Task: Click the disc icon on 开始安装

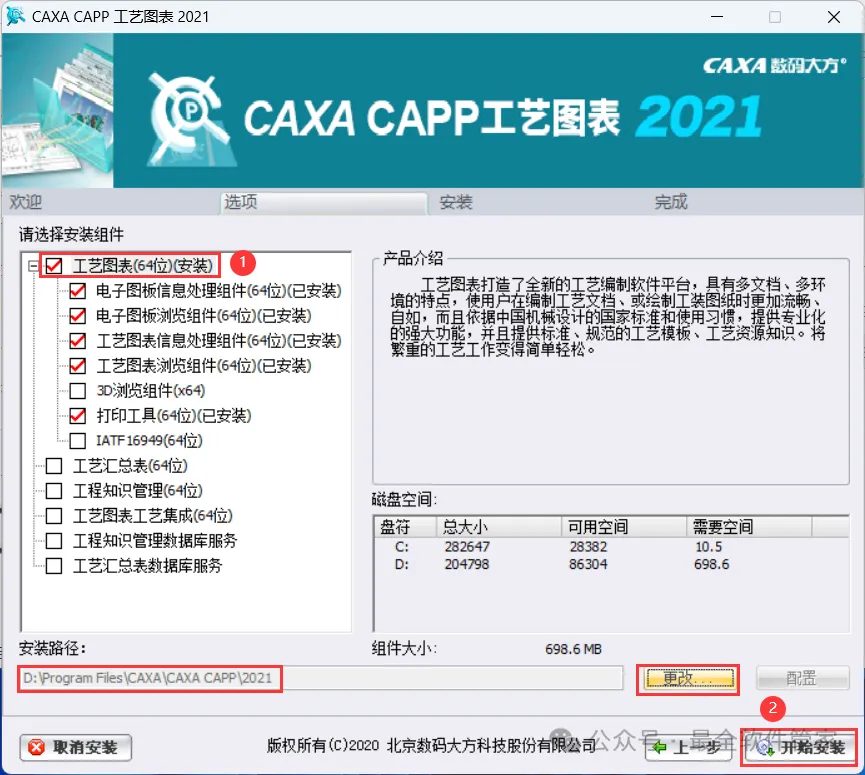Action: (765, 748)
